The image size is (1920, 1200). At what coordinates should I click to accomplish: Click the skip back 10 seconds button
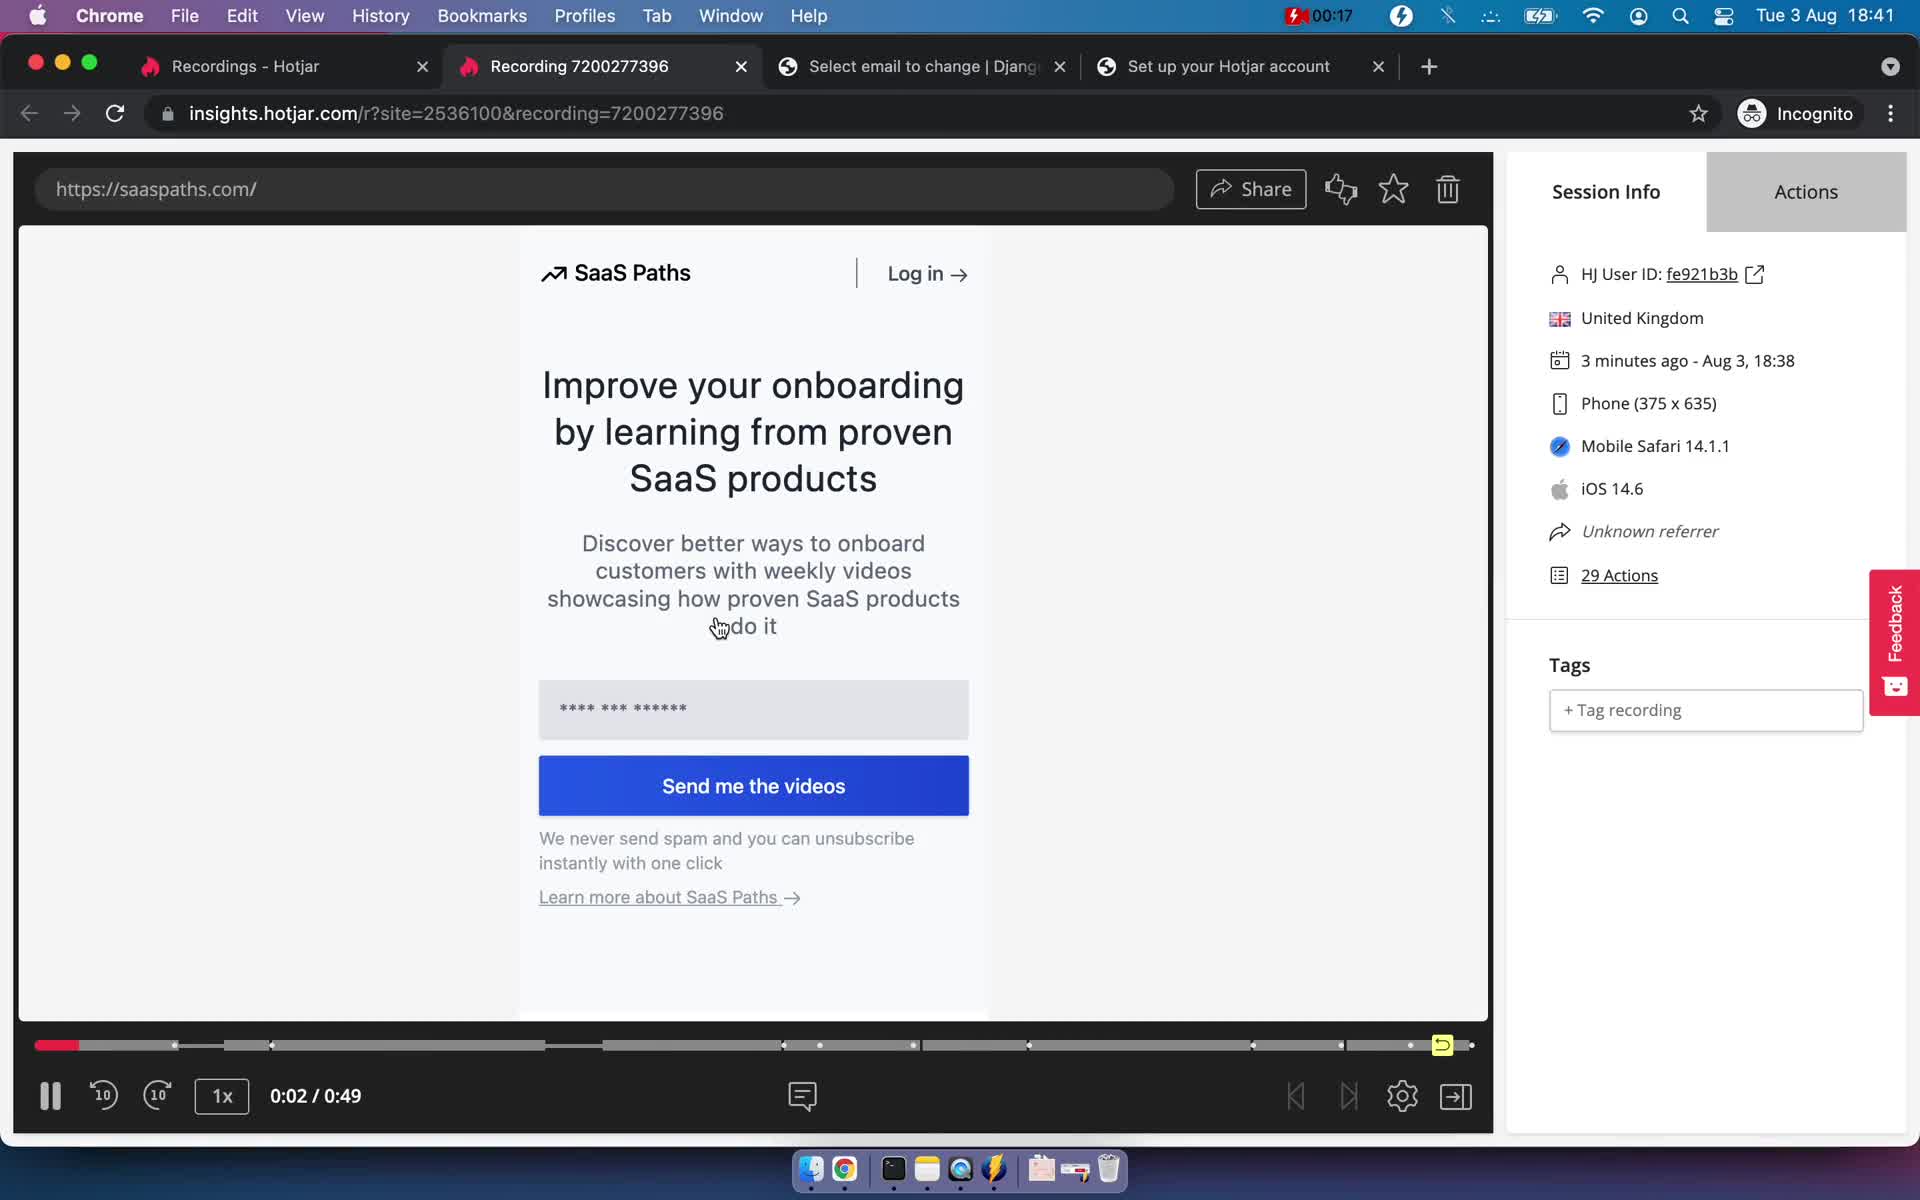pyautogui.click(x=104, y=1096)
